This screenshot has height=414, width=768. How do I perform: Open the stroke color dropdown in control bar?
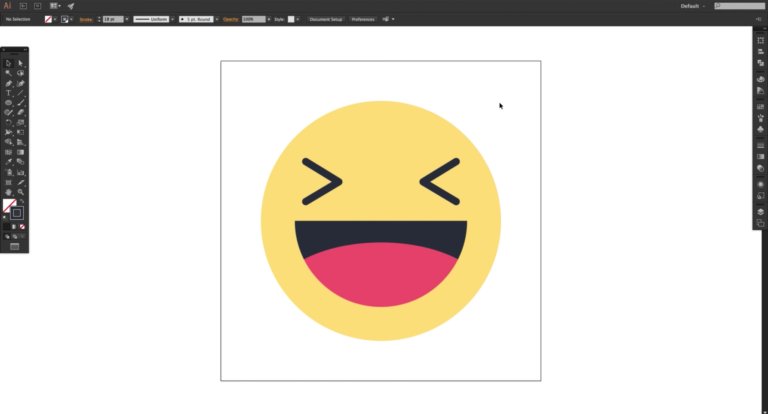[72, 20]
